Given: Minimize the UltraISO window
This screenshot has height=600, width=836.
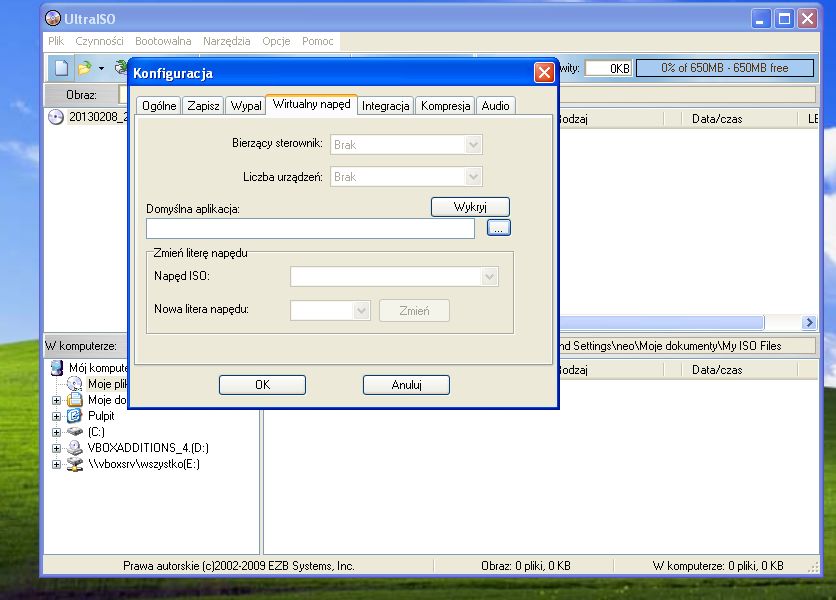Looking at the screenshot, I should pyautogui.click(x=761, y=19).
